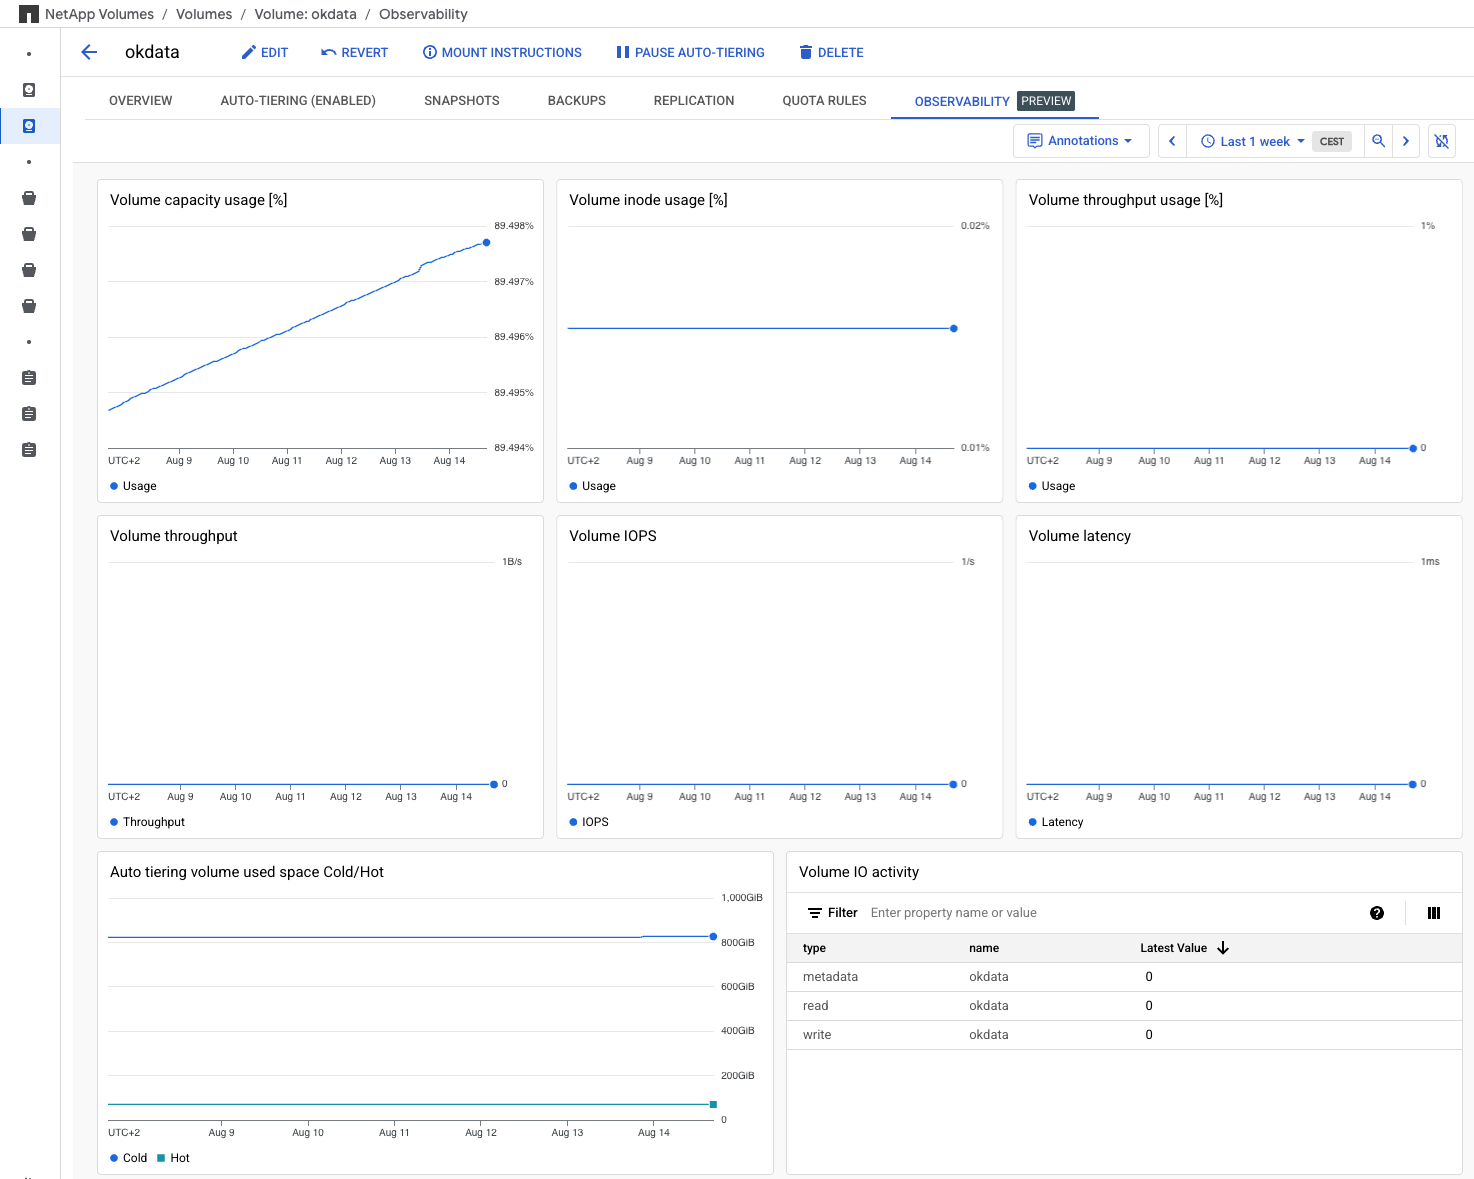The height and width of the screenshot is (1179, 1474).
Task: Open column display options in Volume IO activity
Action: 1434,913
